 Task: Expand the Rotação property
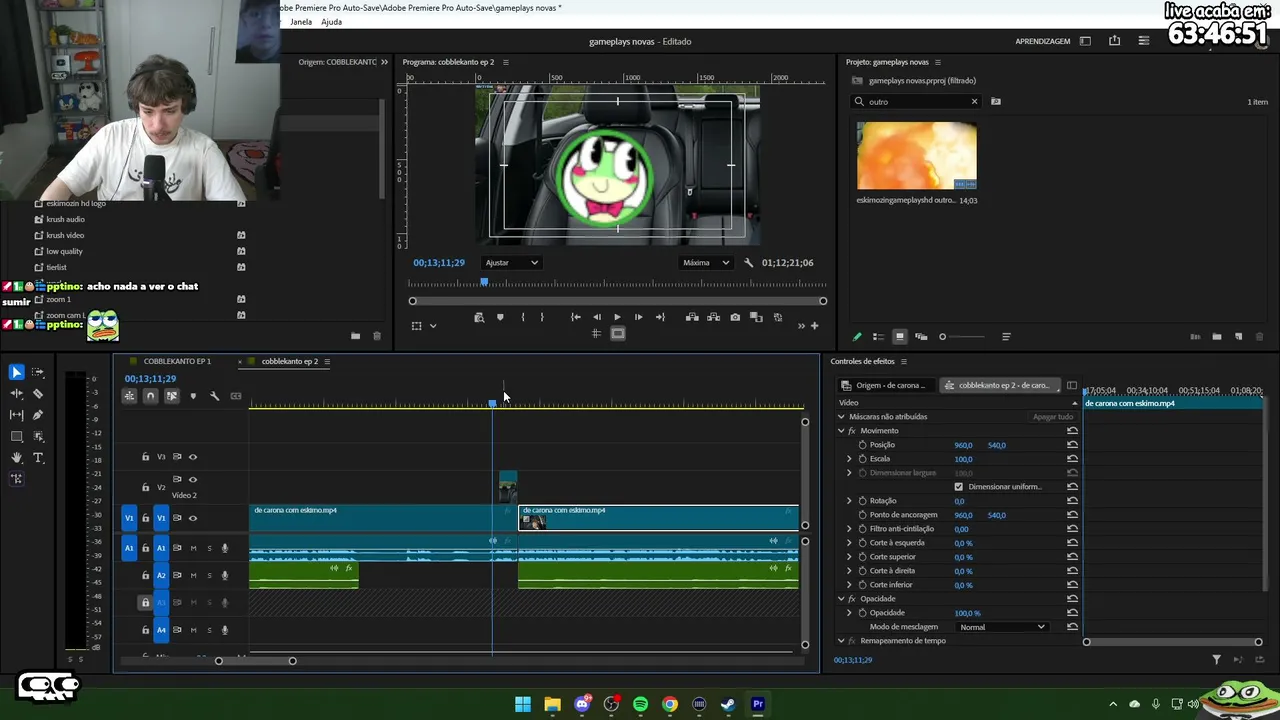pyautogui.click(x=850, y=501)
